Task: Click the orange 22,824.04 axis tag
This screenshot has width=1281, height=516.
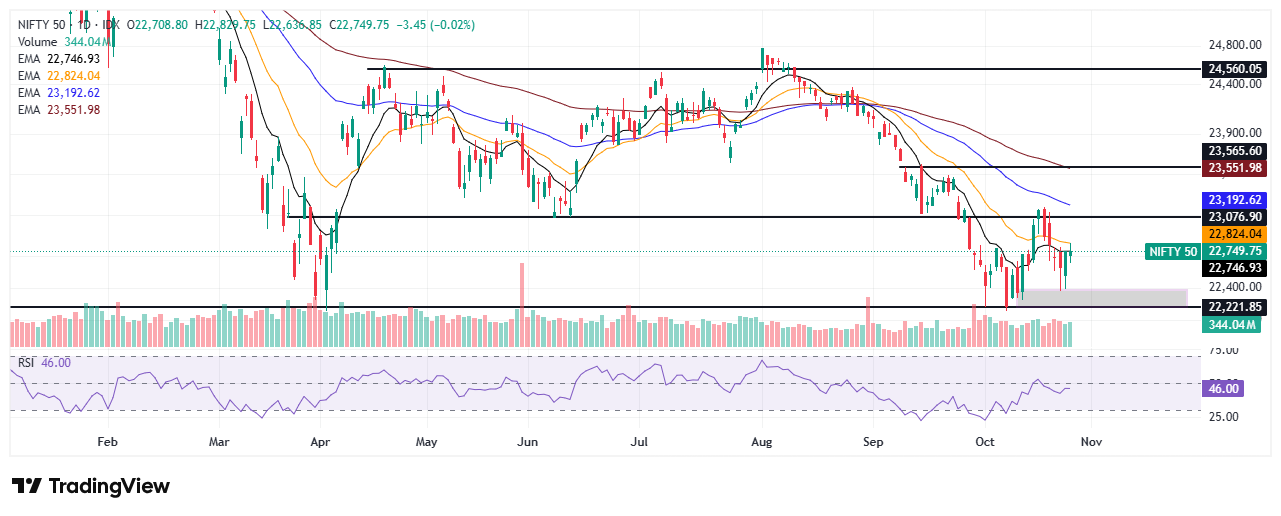Action: (x=1236, y=233)
